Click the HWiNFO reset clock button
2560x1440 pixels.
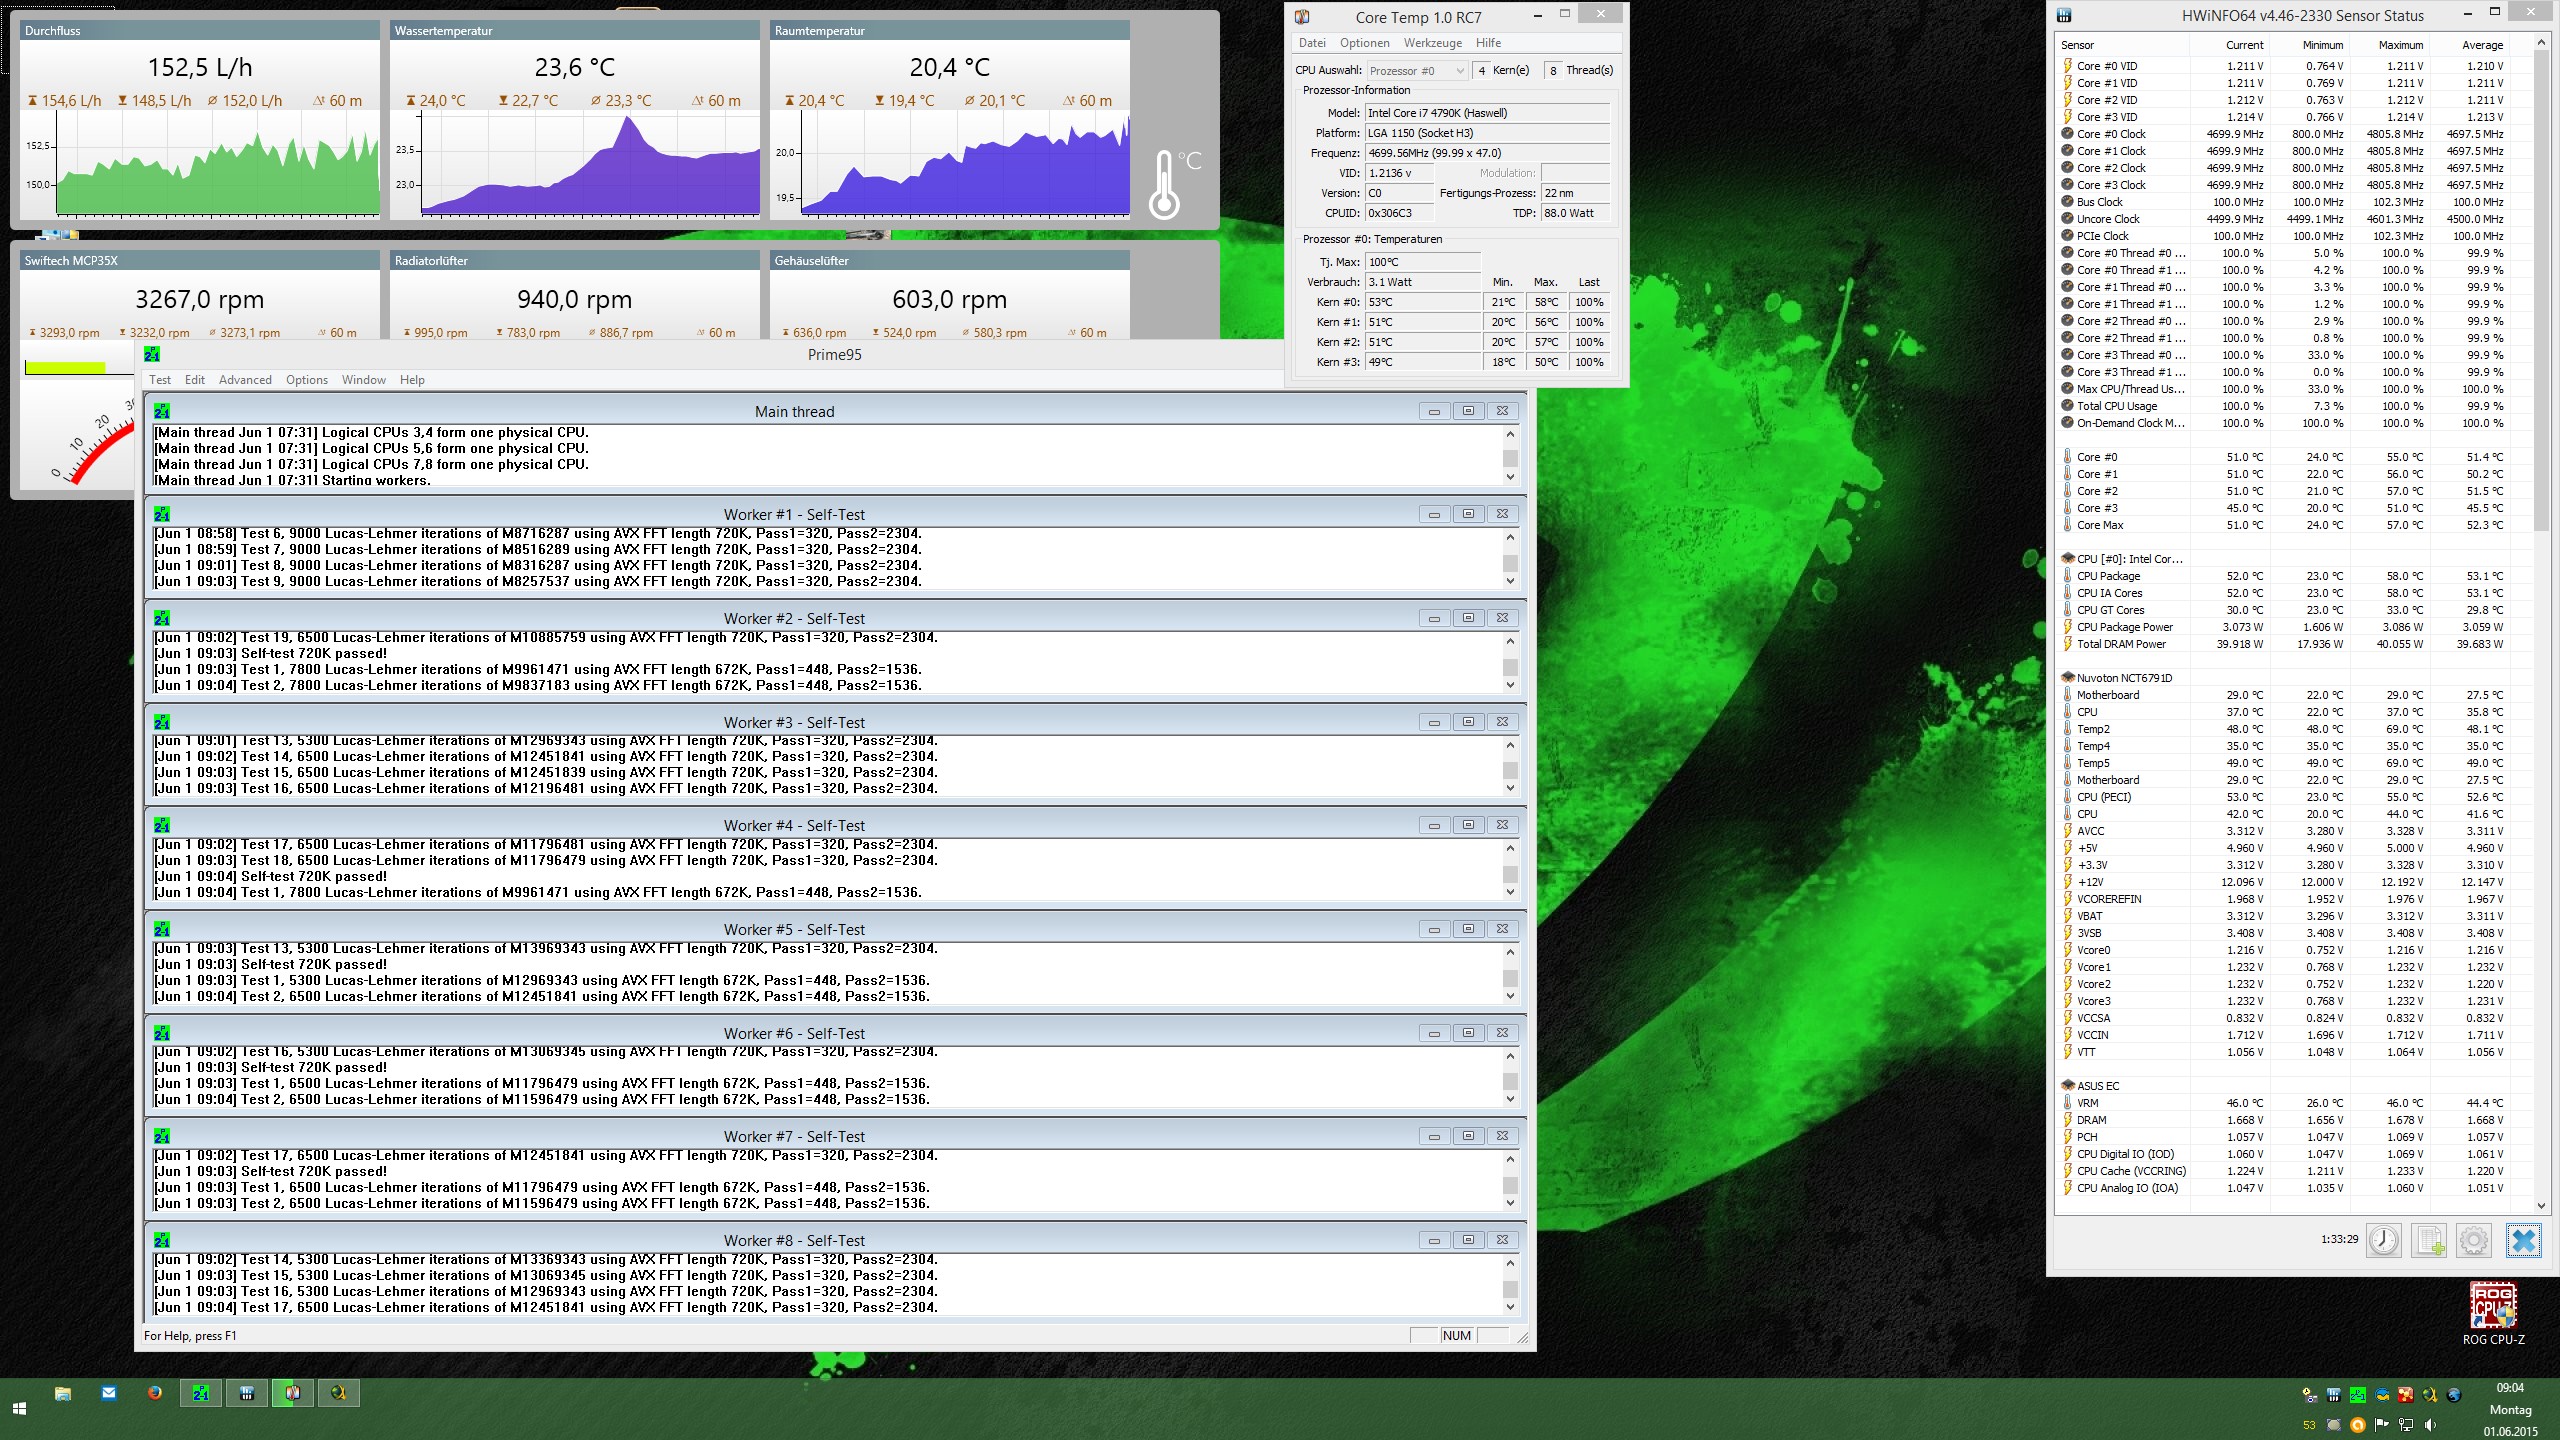(x=2384, y=1240)
